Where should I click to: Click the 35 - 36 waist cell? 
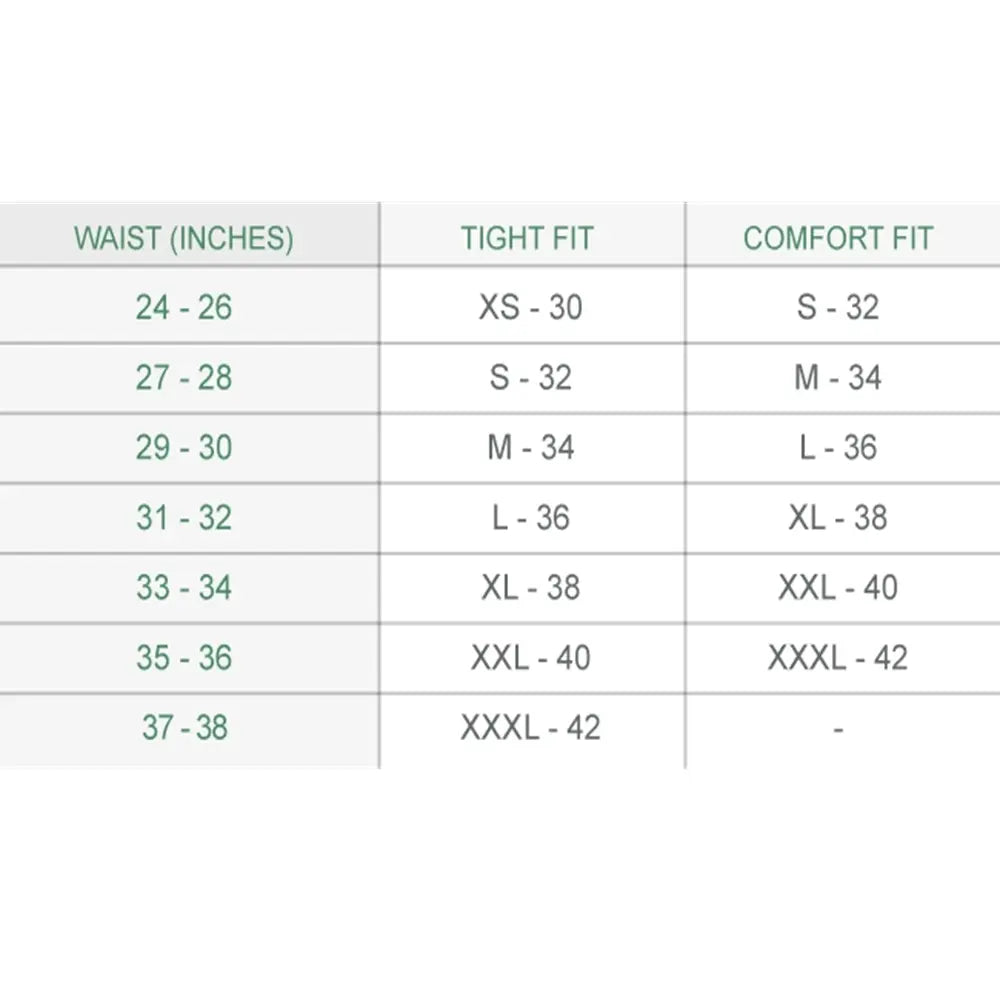(x=184, y=657)
